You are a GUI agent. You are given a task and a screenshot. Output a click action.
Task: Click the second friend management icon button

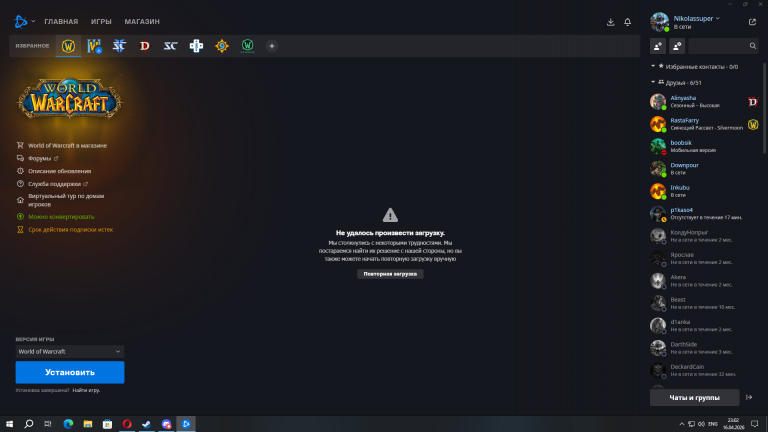[x=677, y=46]
